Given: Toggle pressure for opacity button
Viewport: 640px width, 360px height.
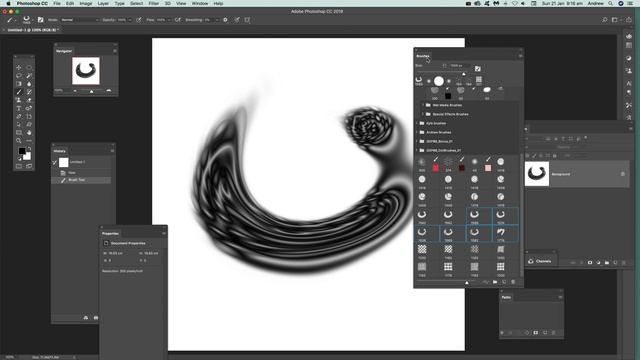Looking at the screenshot, I should pyautogui.click(x=139, y=20).
